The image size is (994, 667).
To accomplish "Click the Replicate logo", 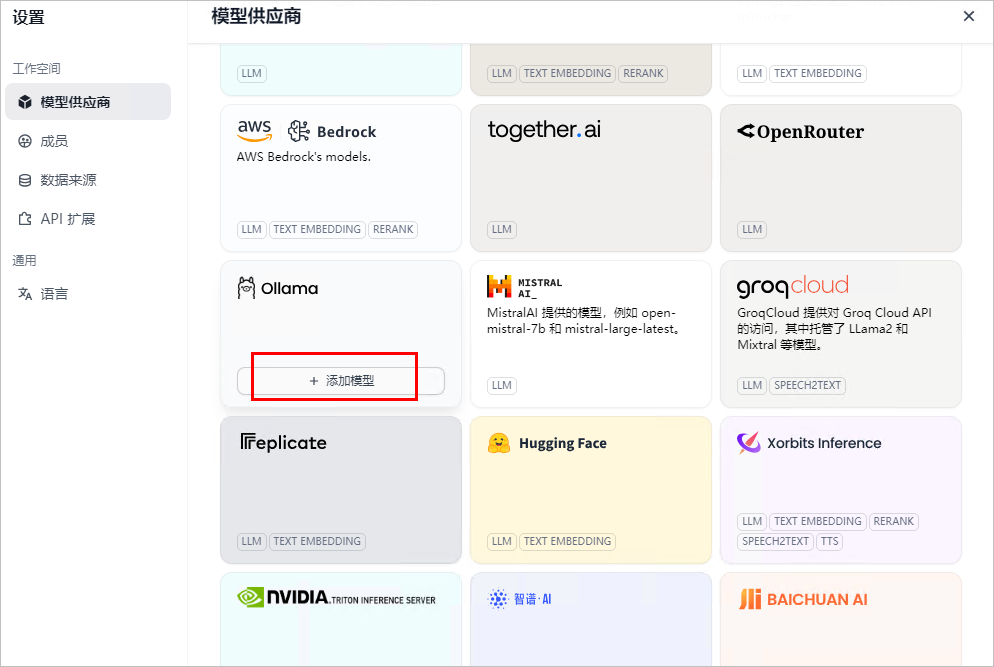I will (x=284, y=443).
